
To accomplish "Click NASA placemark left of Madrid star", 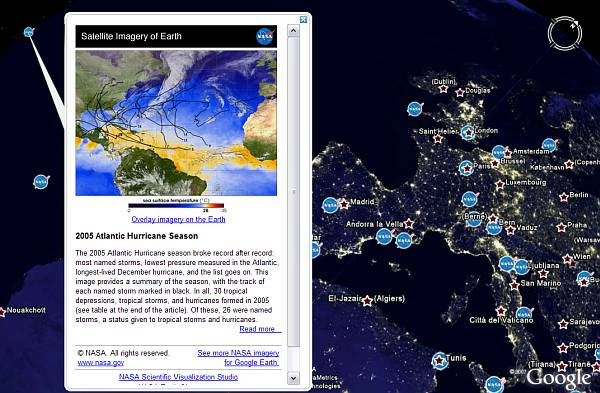I will [x=330, y=205].
